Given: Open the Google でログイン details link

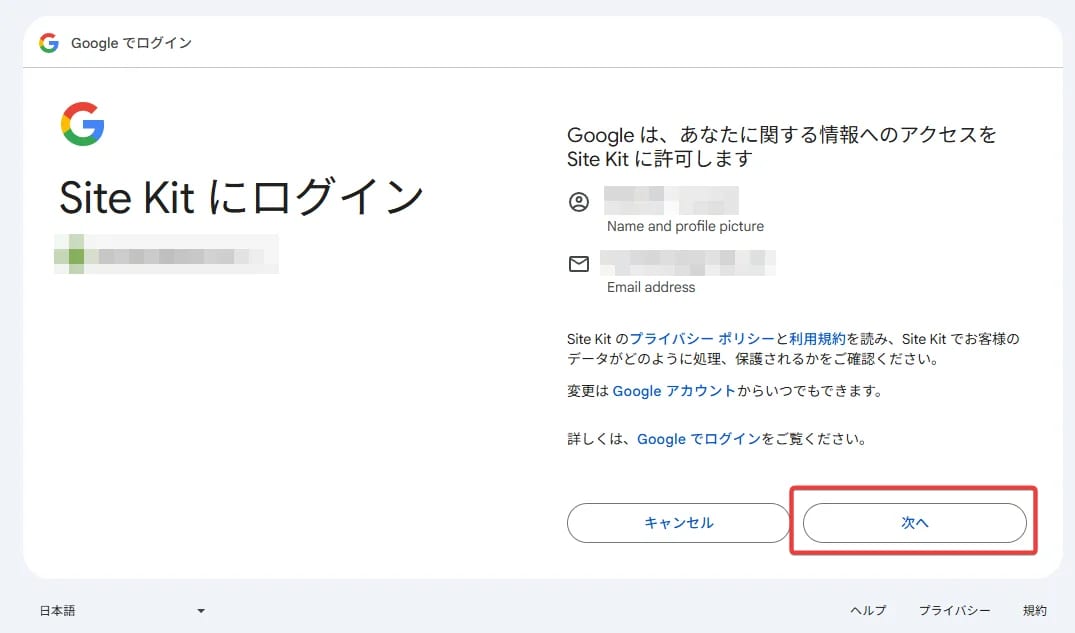Looking at the screenshot, I should coord(700,439).
